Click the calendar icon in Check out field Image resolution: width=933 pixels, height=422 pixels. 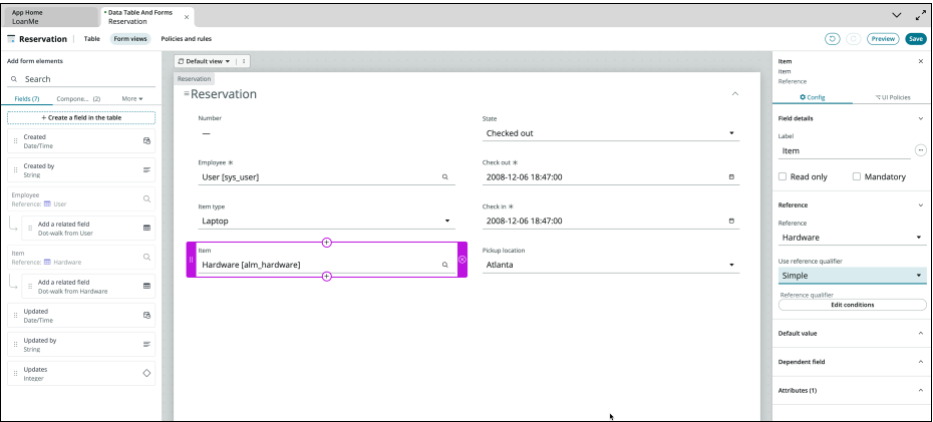click(x=731, y=177)
